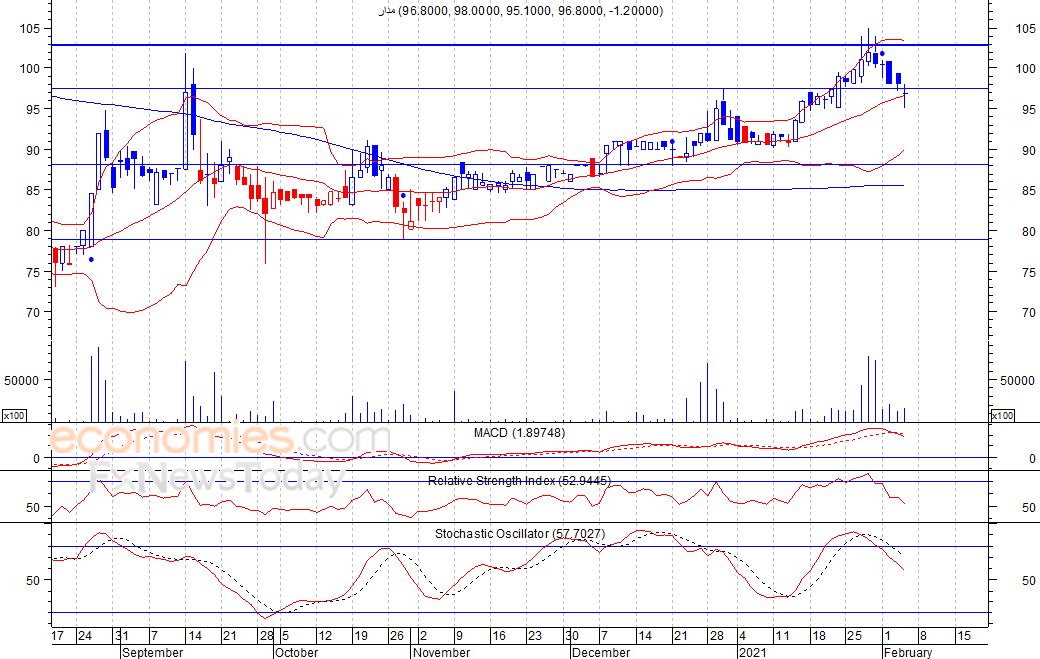This screenshot has width=1040, height=659.
Task: Click the date label 4 on time axis
Action: click(743, 636)
